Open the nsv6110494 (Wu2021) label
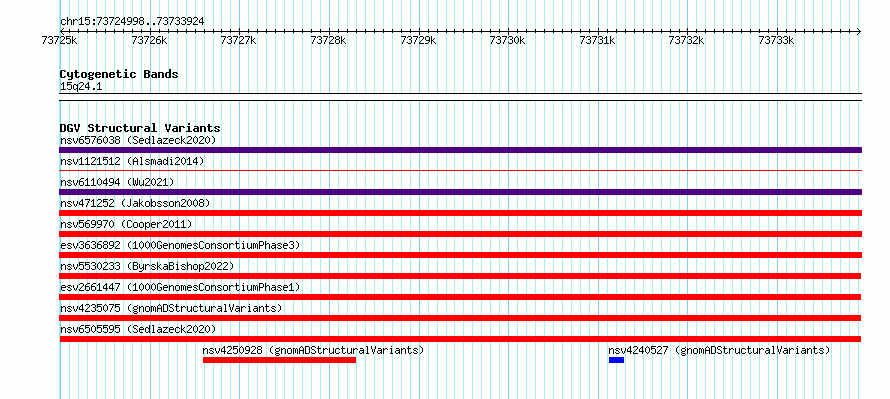 [x=117, y=182]
